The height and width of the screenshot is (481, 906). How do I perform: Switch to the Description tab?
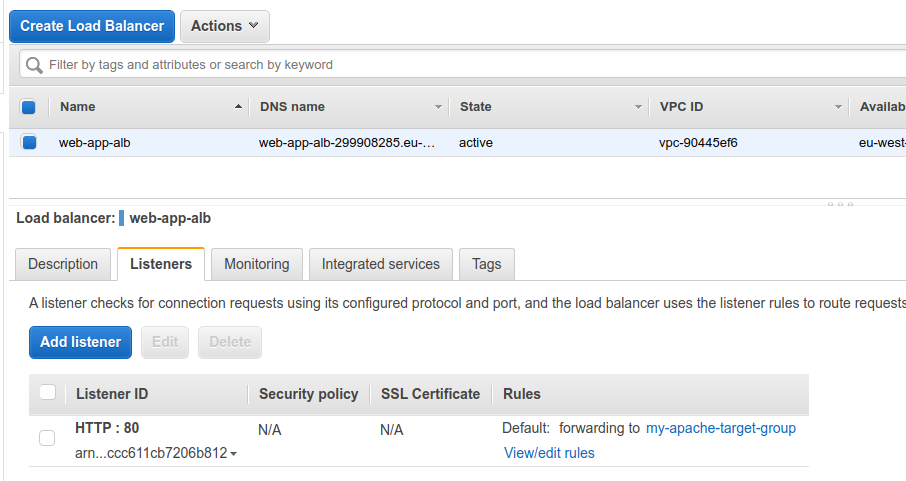coord(63,264)
